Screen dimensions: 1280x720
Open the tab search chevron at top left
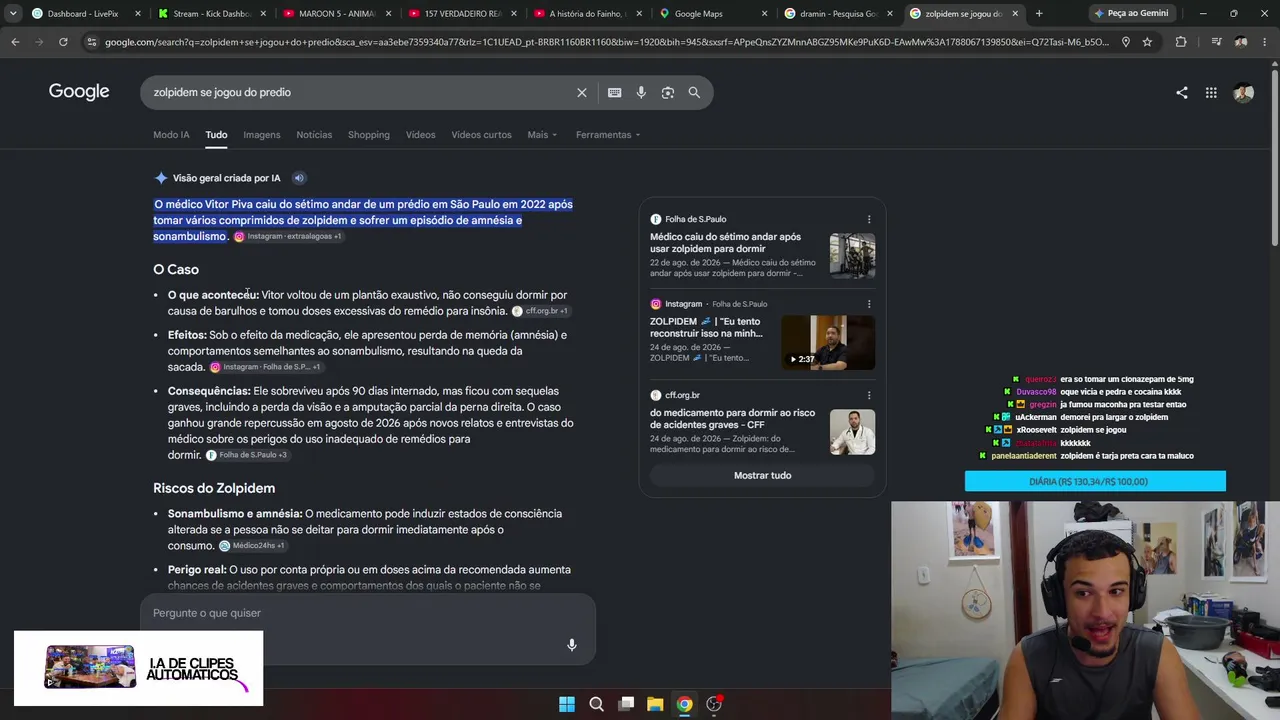(13, 13)
